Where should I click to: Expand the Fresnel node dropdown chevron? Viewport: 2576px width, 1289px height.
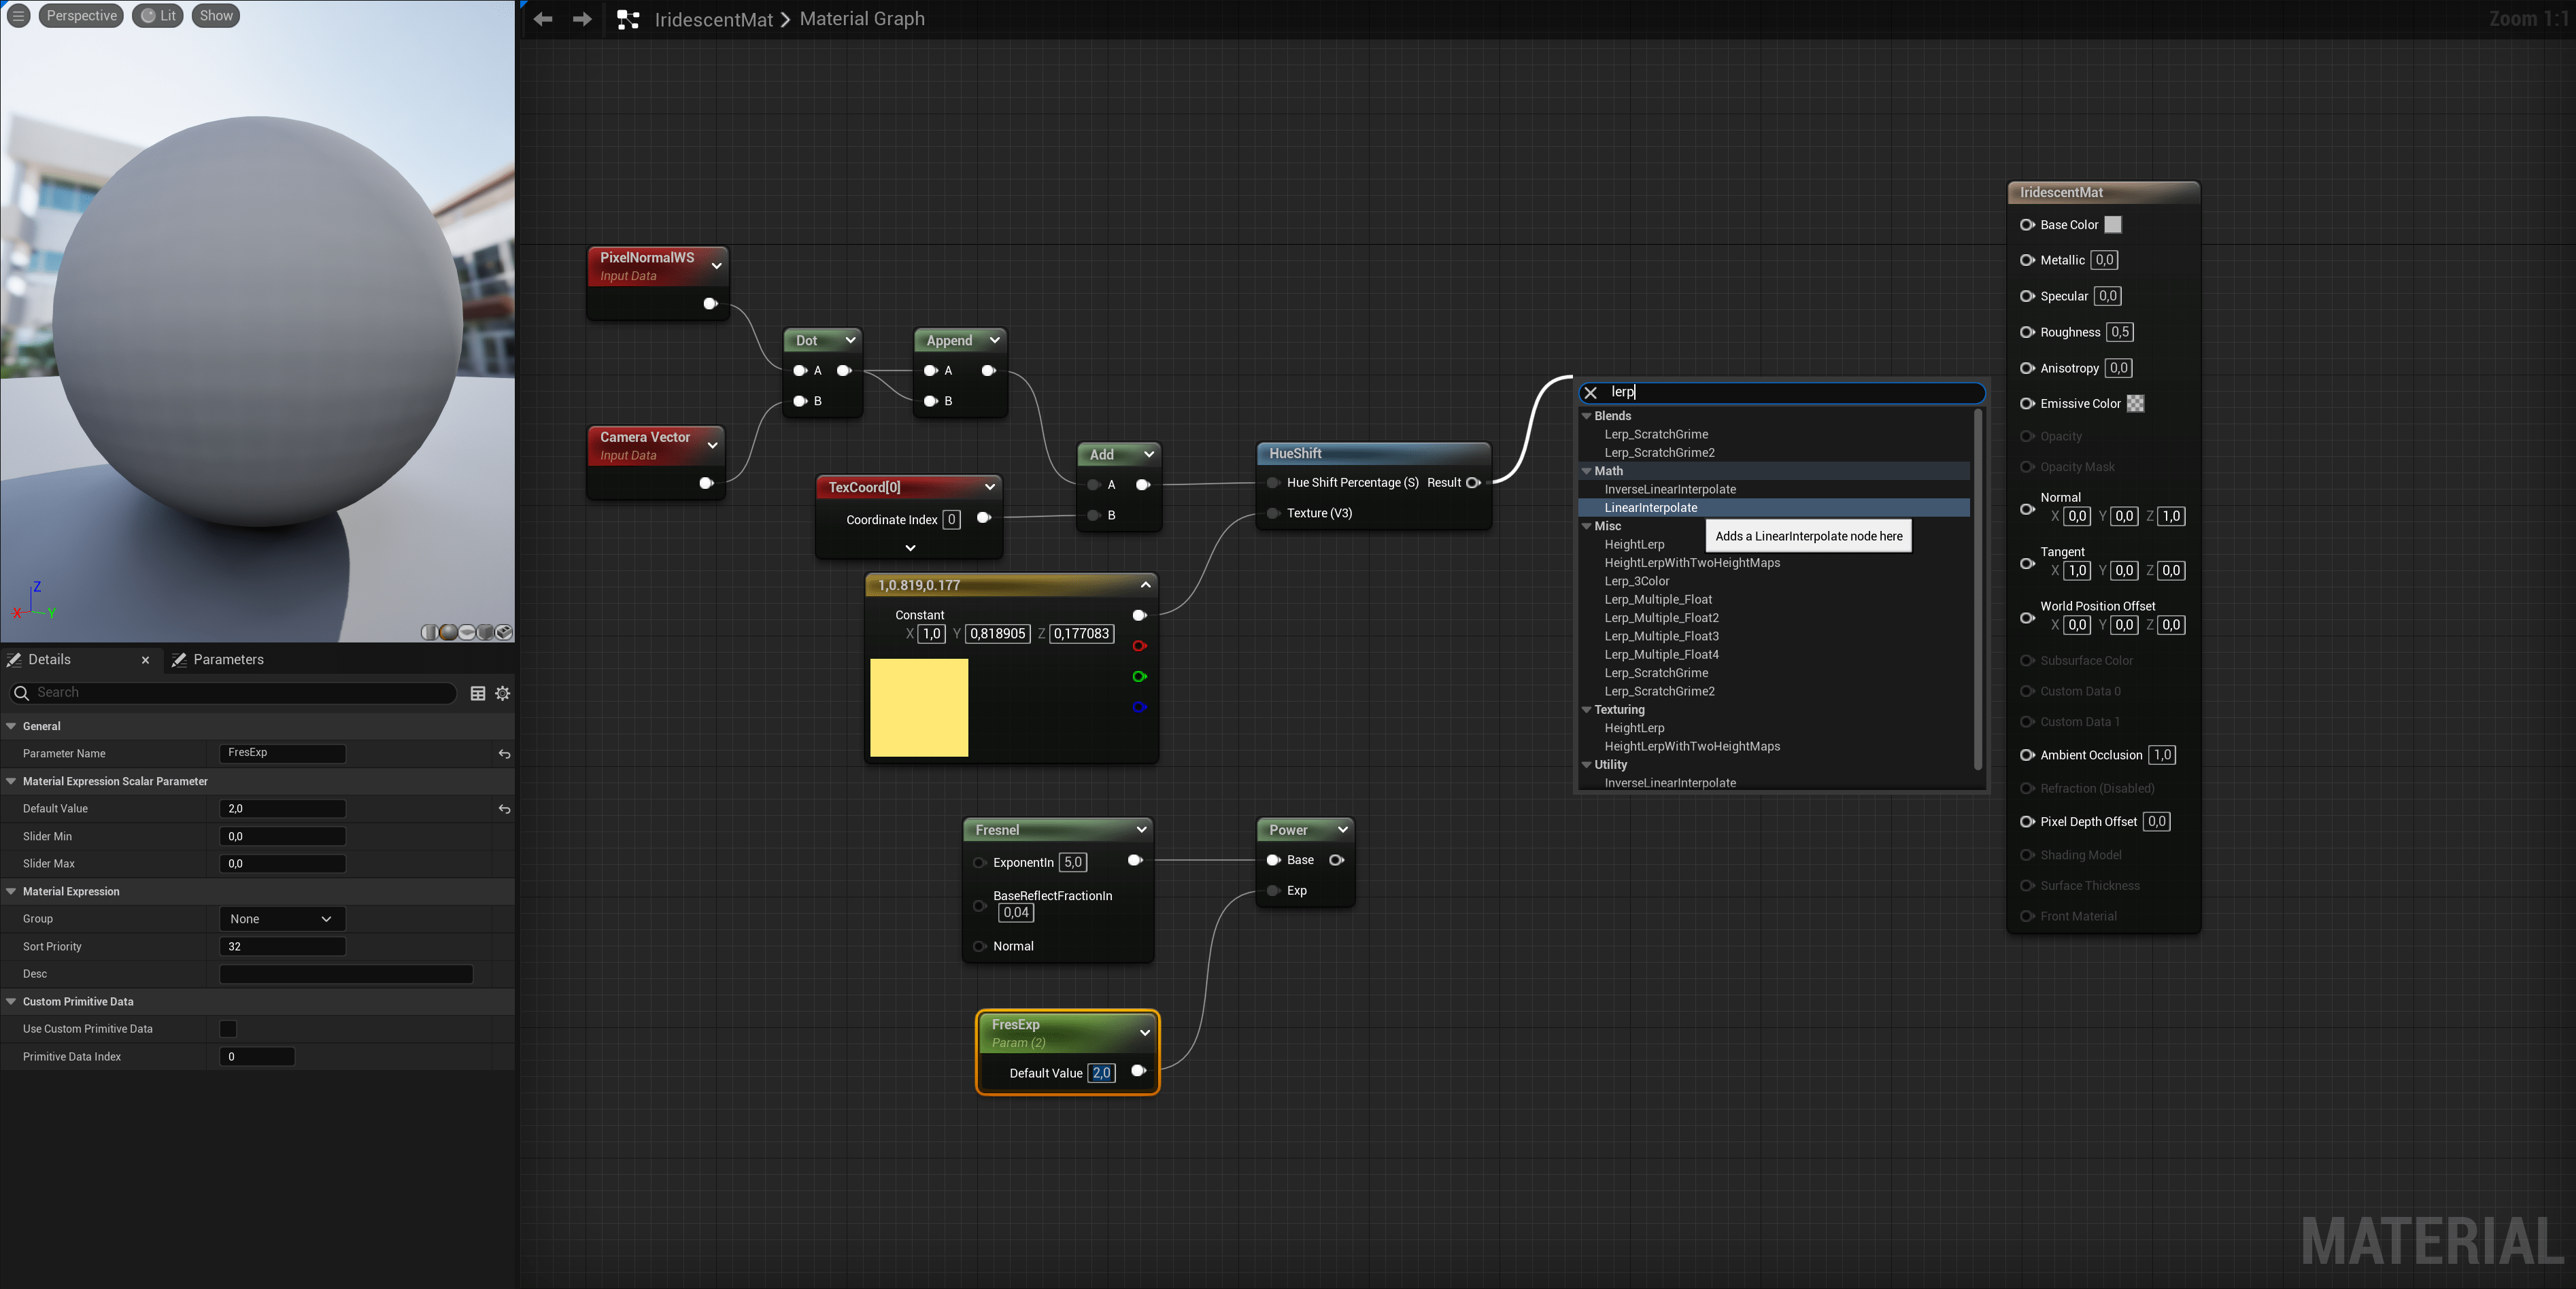pyautogui.click(x=1141, y=830)
